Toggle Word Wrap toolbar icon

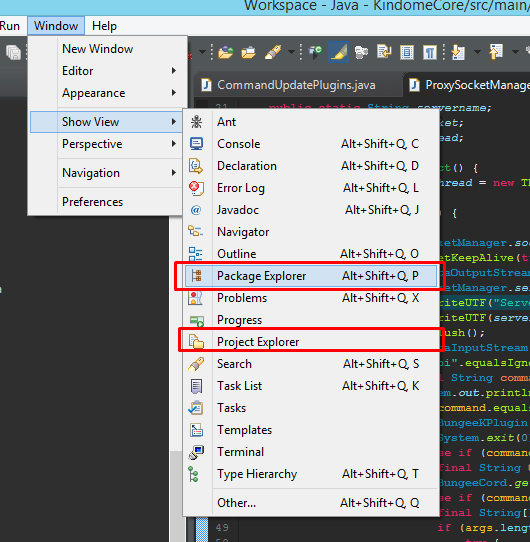pos(384,52)
